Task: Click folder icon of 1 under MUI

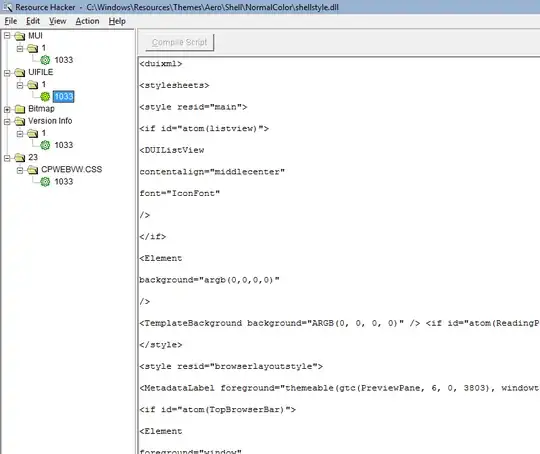Action: click(33, 48)
